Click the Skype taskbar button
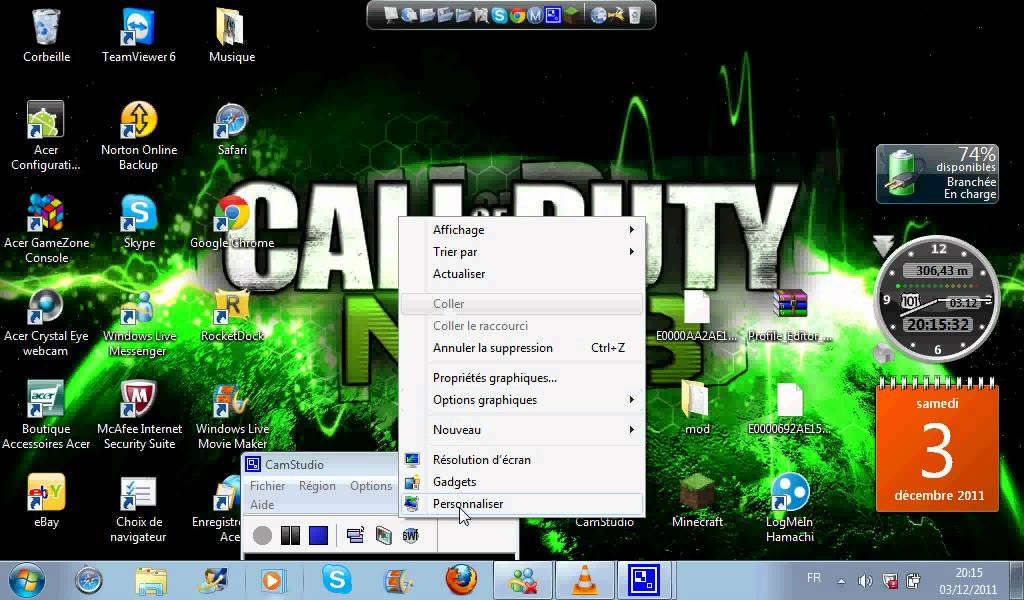Image resolution: width=1024 pixels, height=600 pixels. 337,580
